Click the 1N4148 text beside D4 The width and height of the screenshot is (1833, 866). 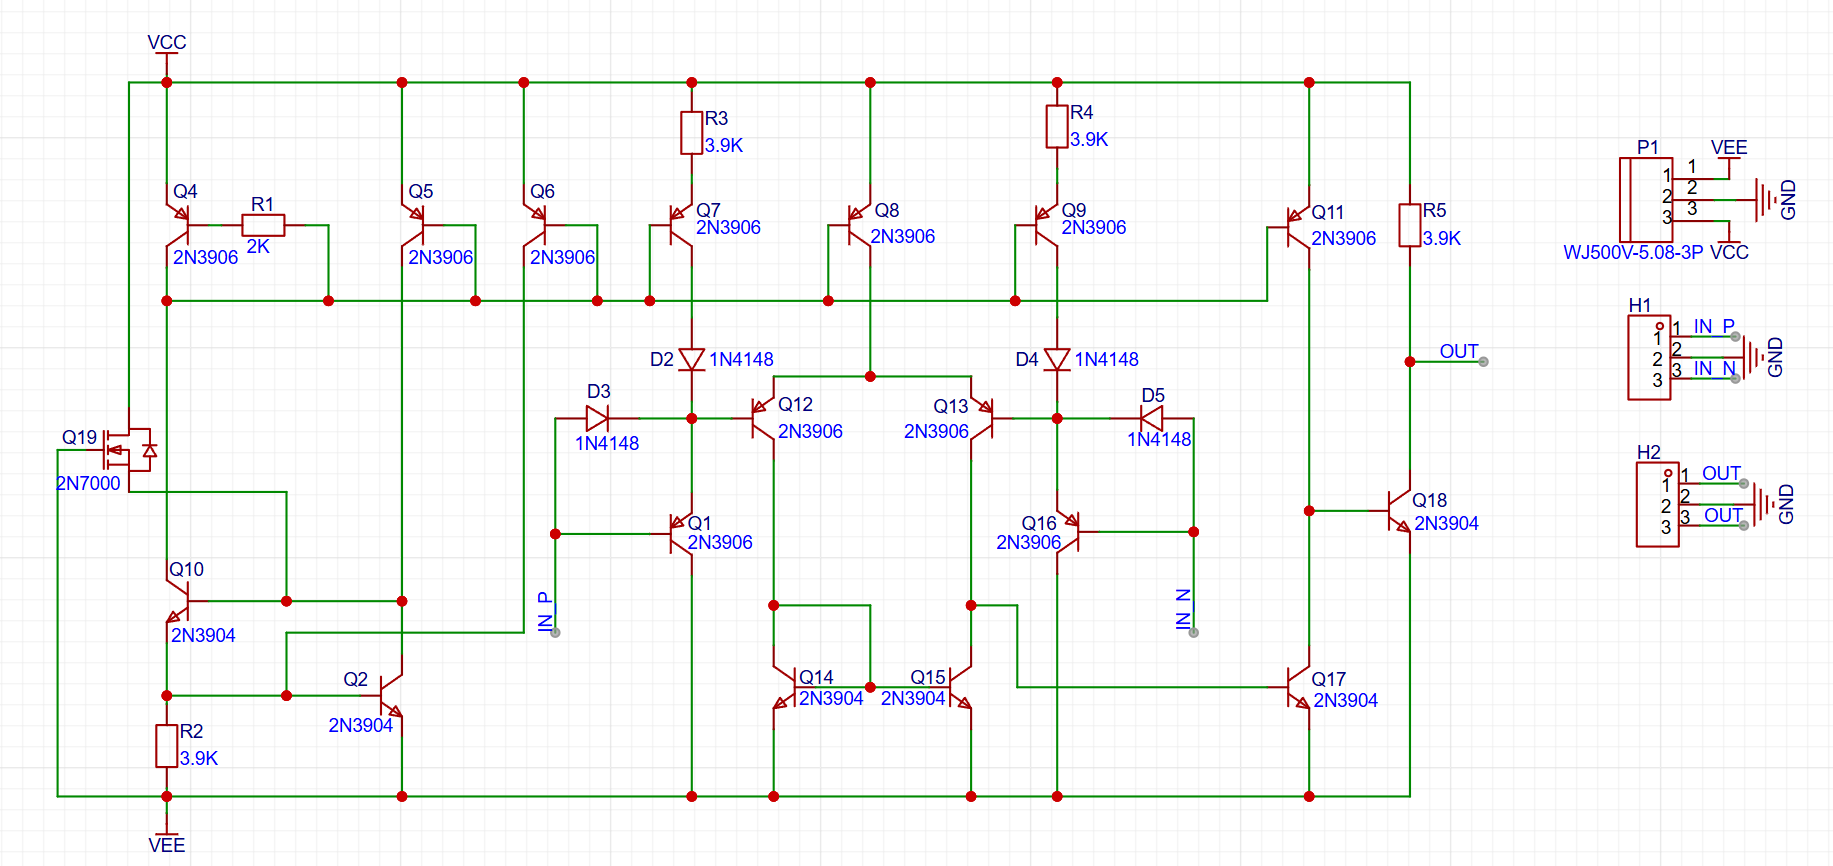pyautogui.click(x=1106, y=359)
